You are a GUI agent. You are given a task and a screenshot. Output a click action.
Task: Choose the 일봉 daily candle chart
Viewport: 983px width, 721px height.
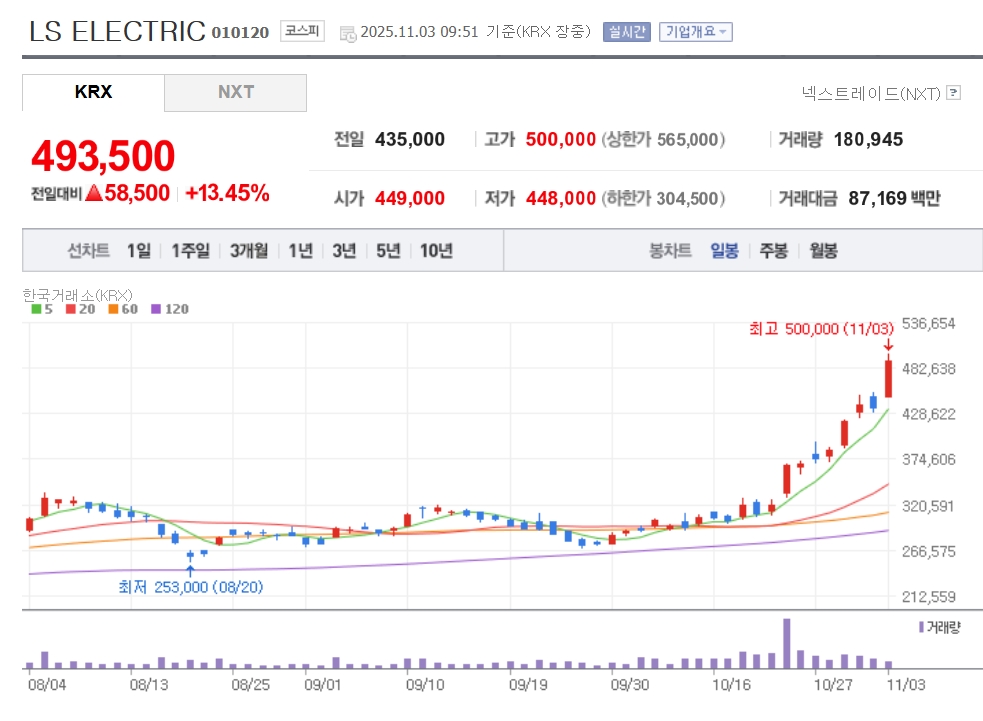pyautogui.click(x=724, y=251)
